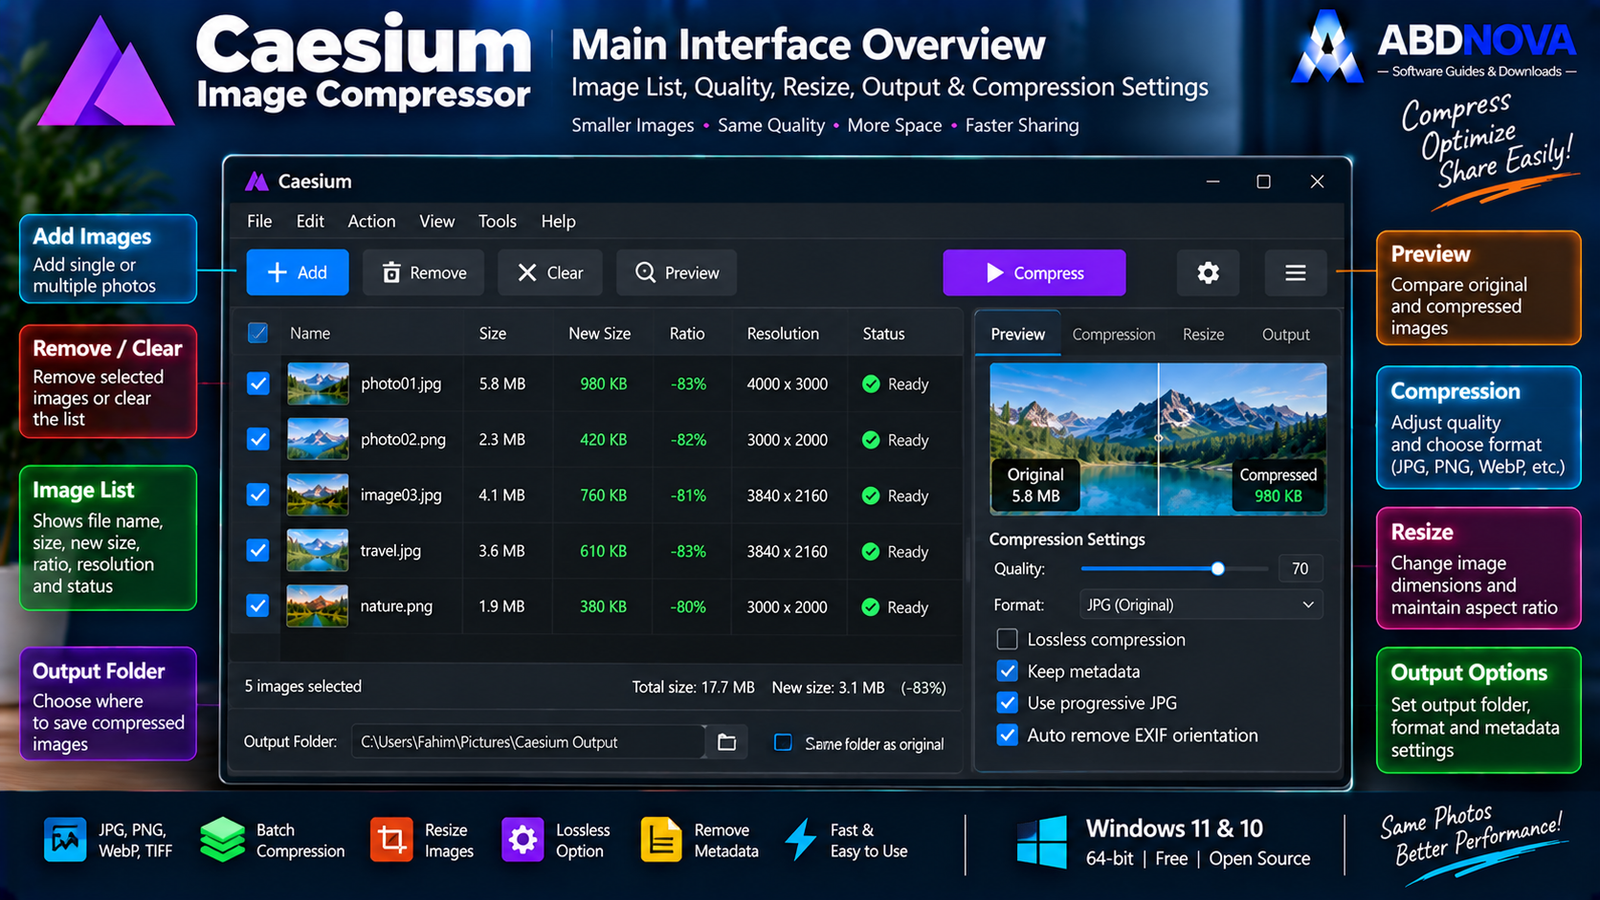Screen dimensions: 1600x900
Task: Click the green Ready icon for photo01.jpg
Action: [871, 384]
